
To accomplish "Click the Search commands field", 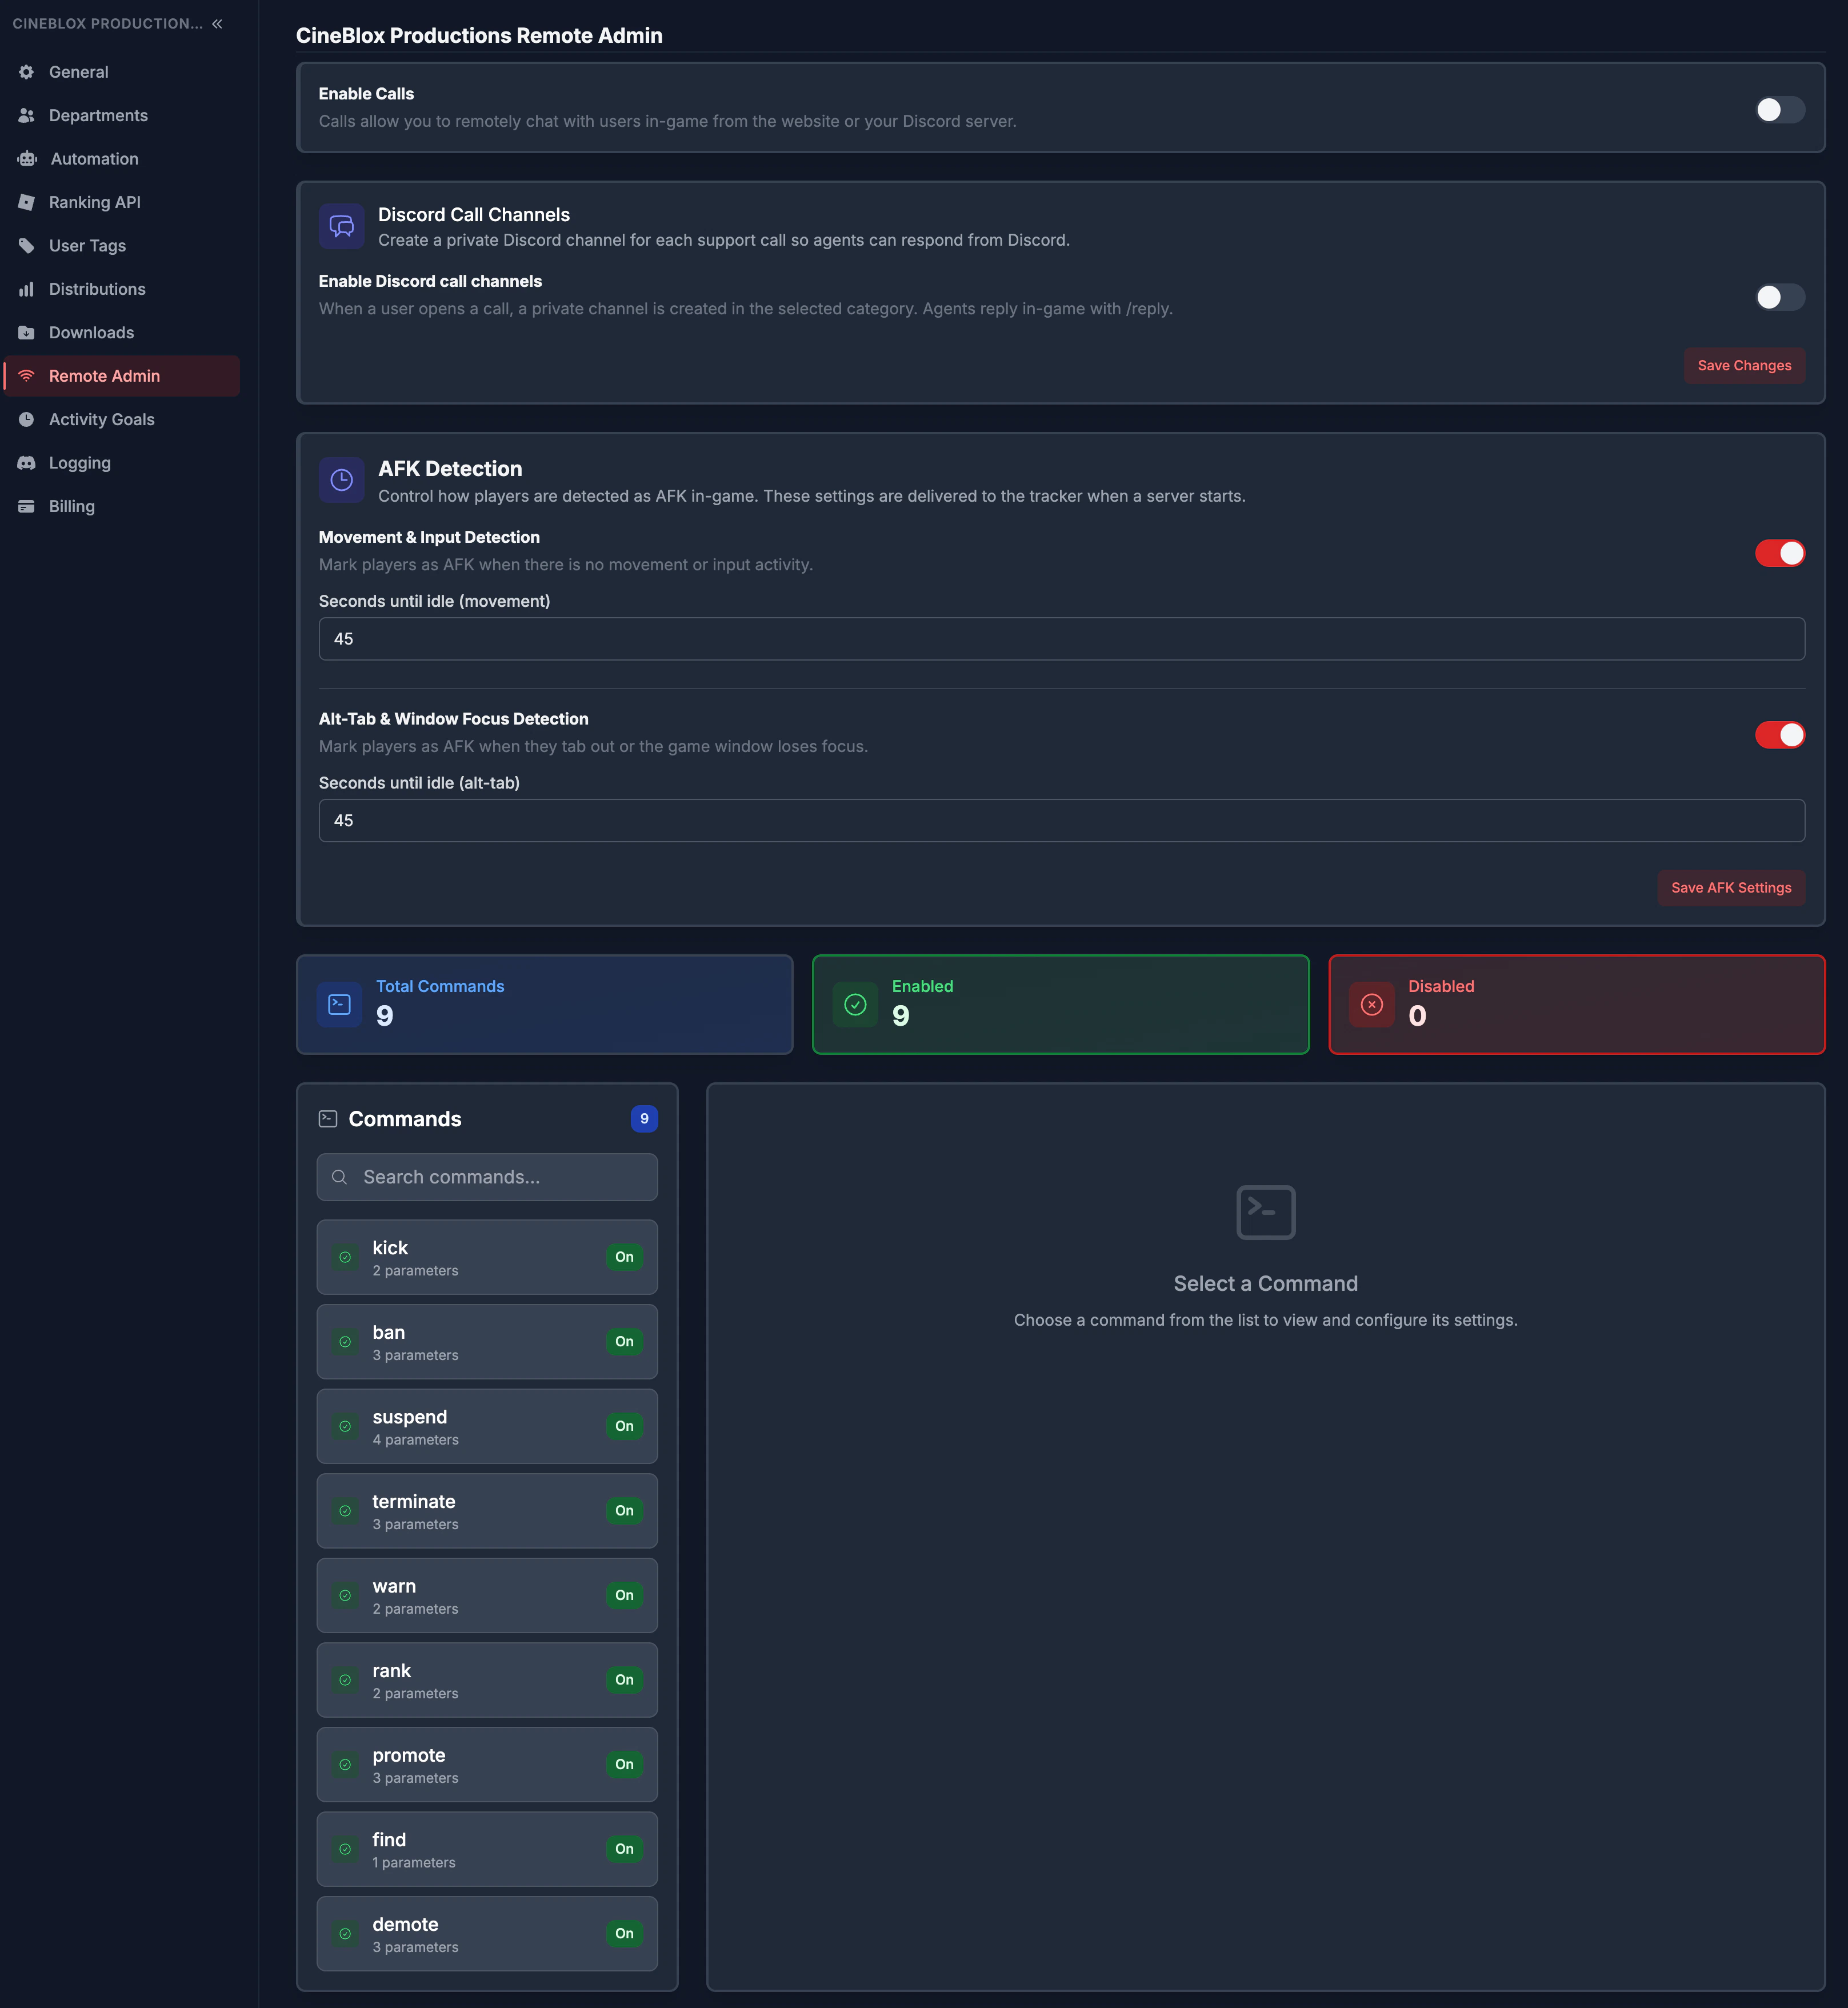I will (x=487, y=1177).
